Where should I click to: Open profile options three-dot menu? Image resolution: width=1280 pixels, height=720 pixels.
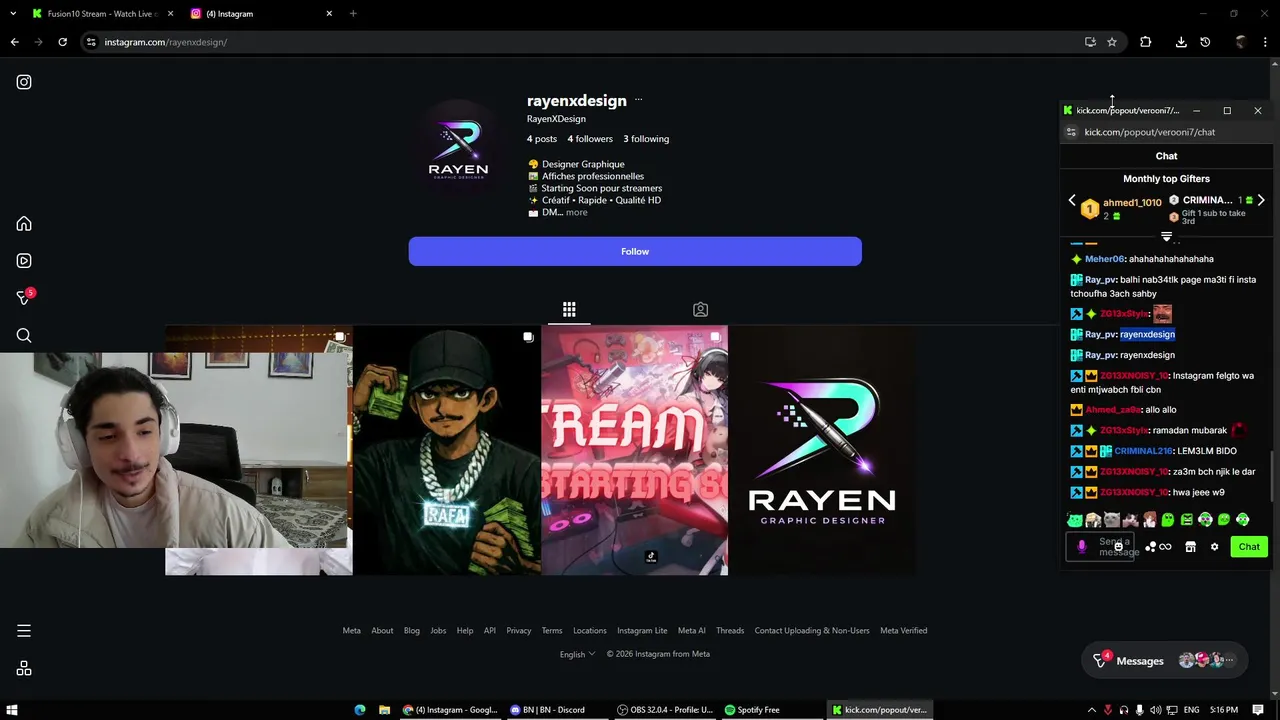(x=638, y=100)
